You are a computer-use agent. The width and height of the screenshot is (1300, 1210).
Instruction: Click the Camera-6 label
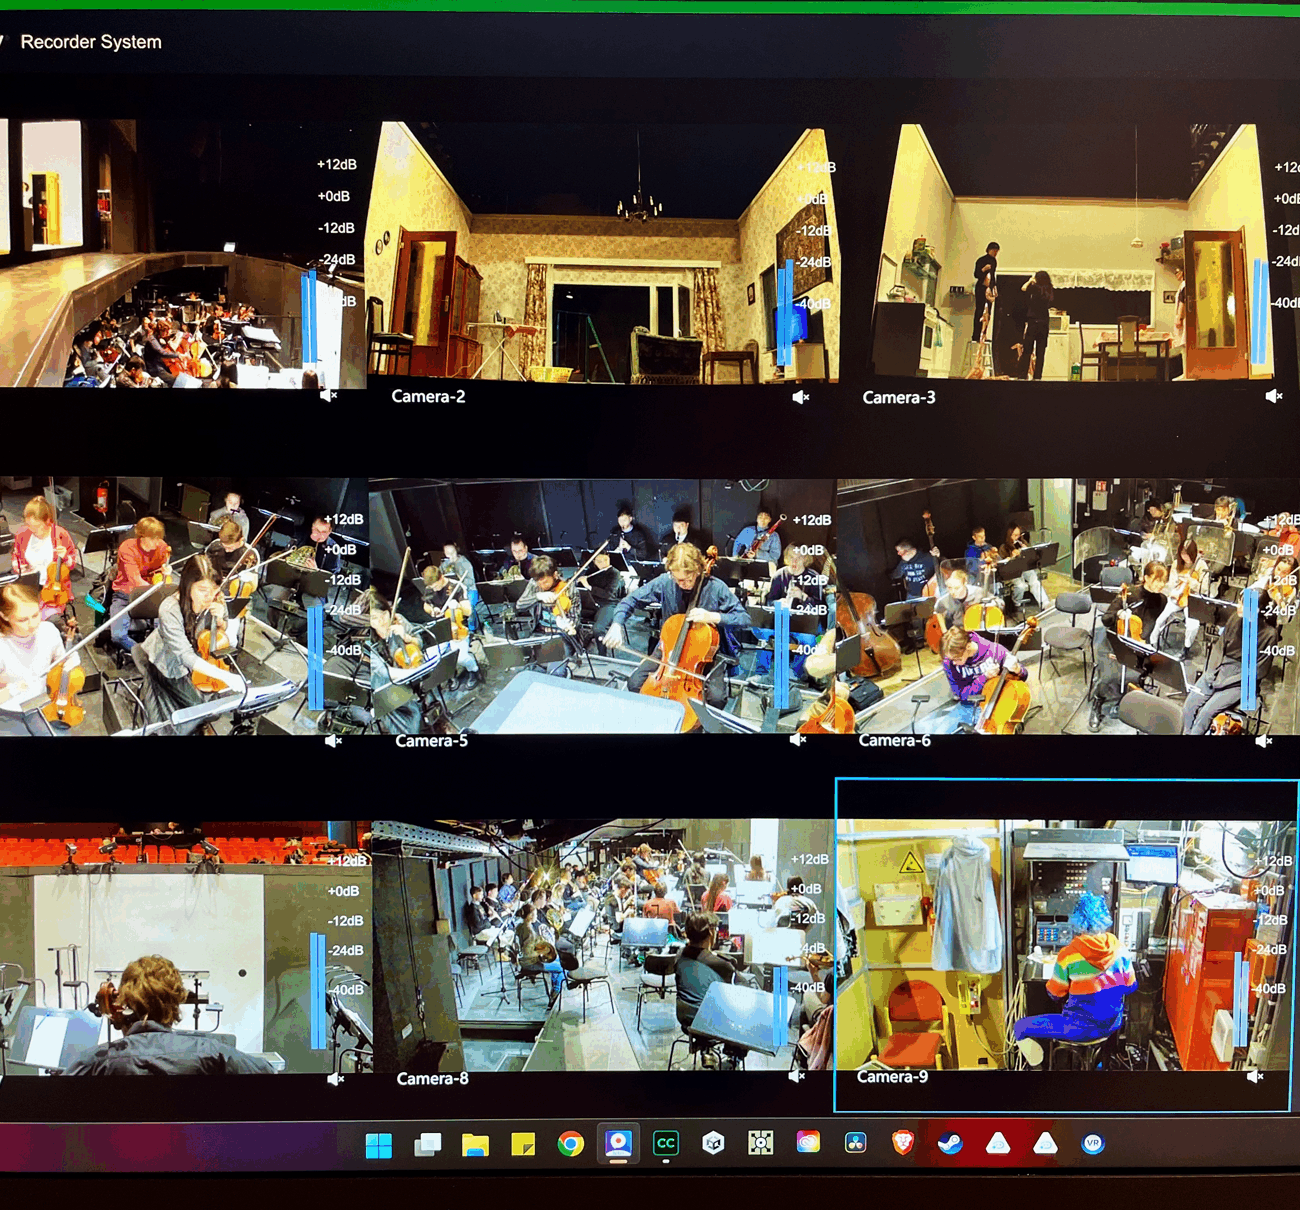[x=894, y=741]
